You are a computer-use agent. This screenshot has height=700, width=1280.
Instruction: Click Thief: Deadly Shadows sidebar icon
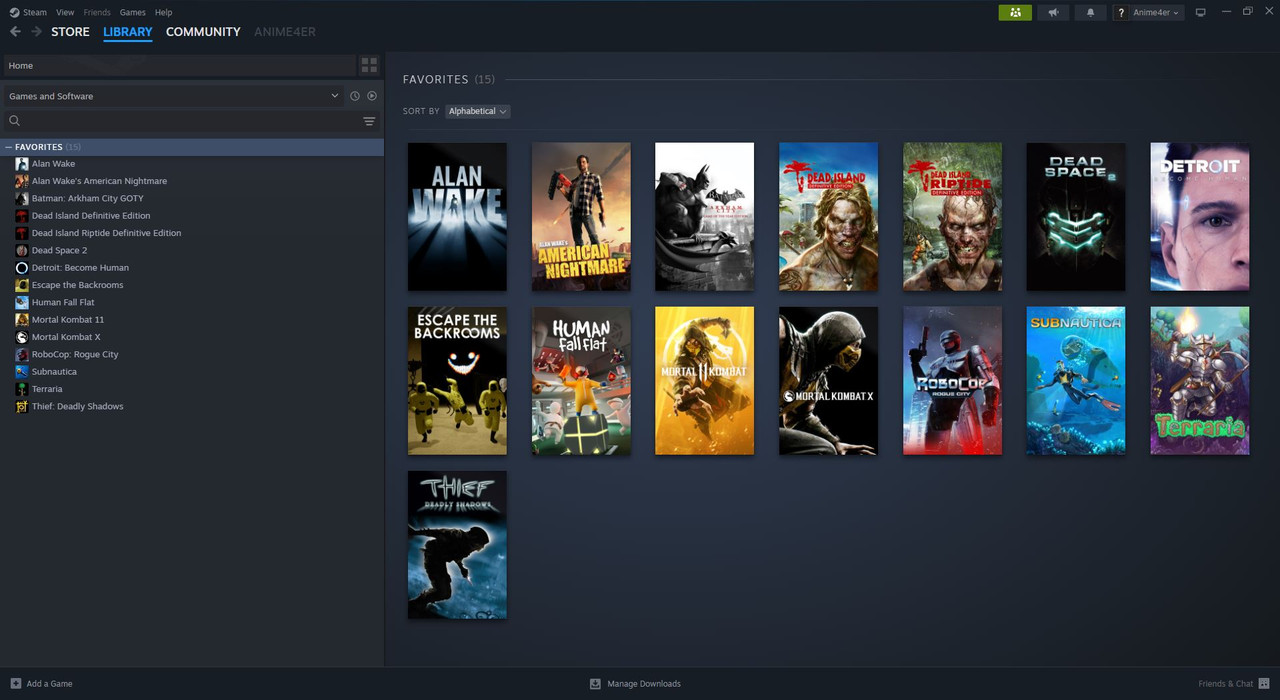point(22,407)
